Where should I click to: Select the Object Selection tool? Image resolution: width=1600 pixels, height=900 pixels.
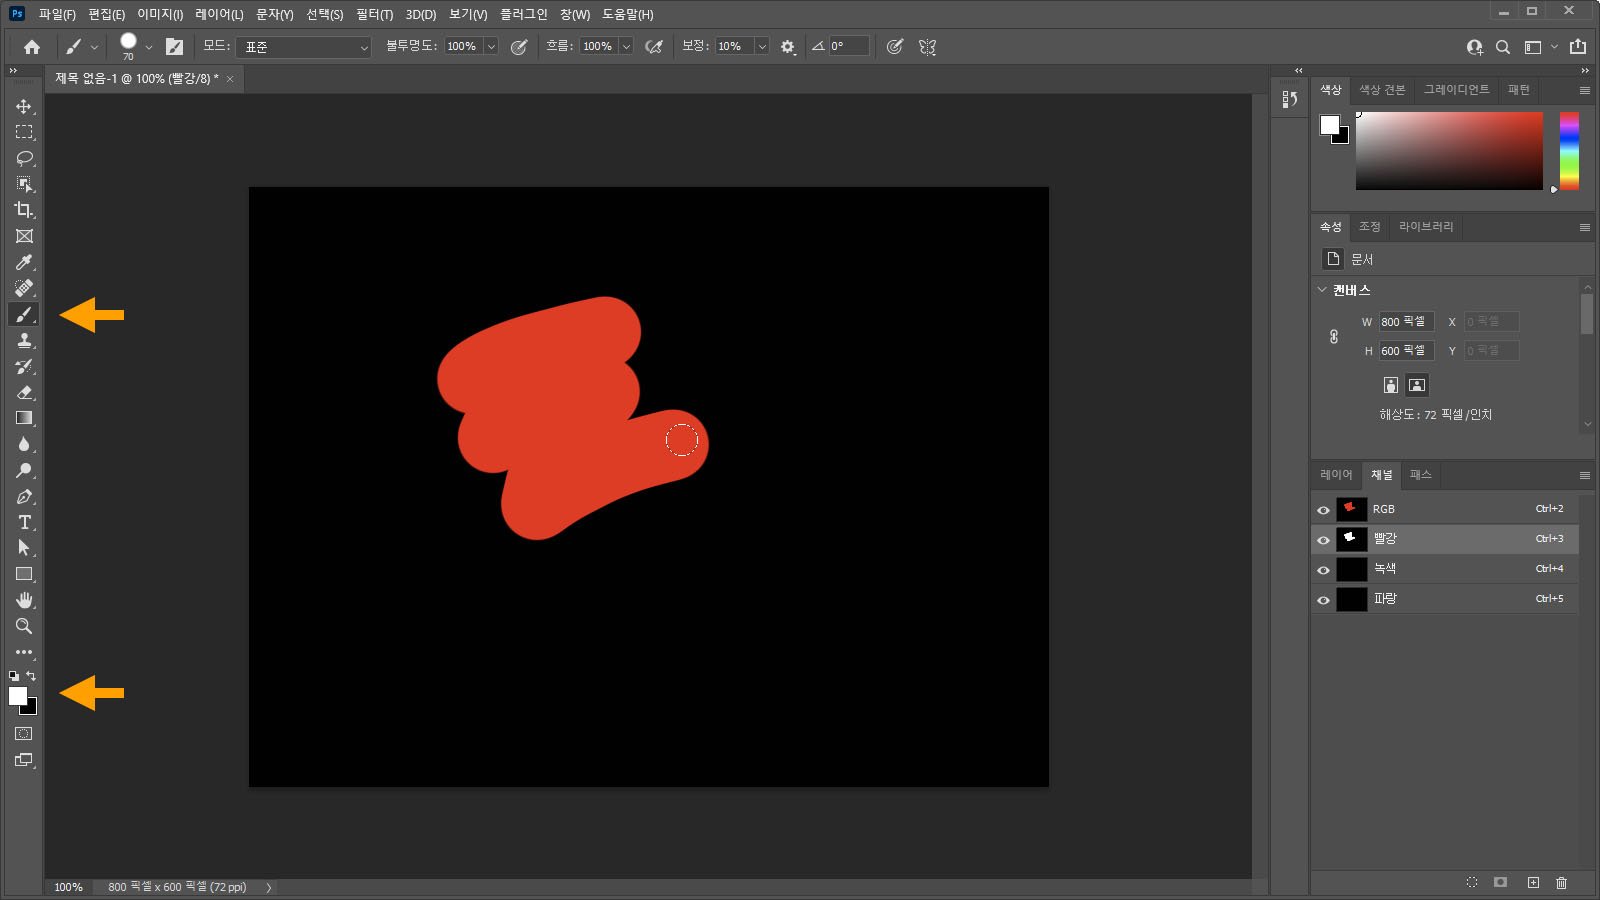pyautogui.click(x=24, y=184)
